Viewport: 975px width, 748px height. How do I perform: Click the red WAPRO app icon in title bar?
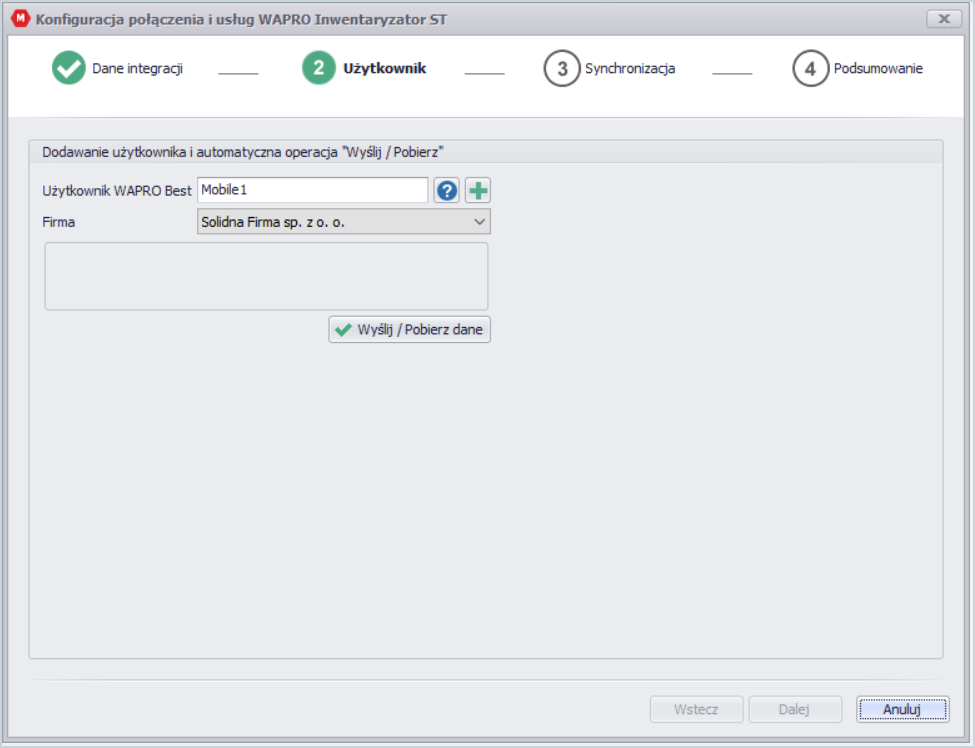coord(21,19)
